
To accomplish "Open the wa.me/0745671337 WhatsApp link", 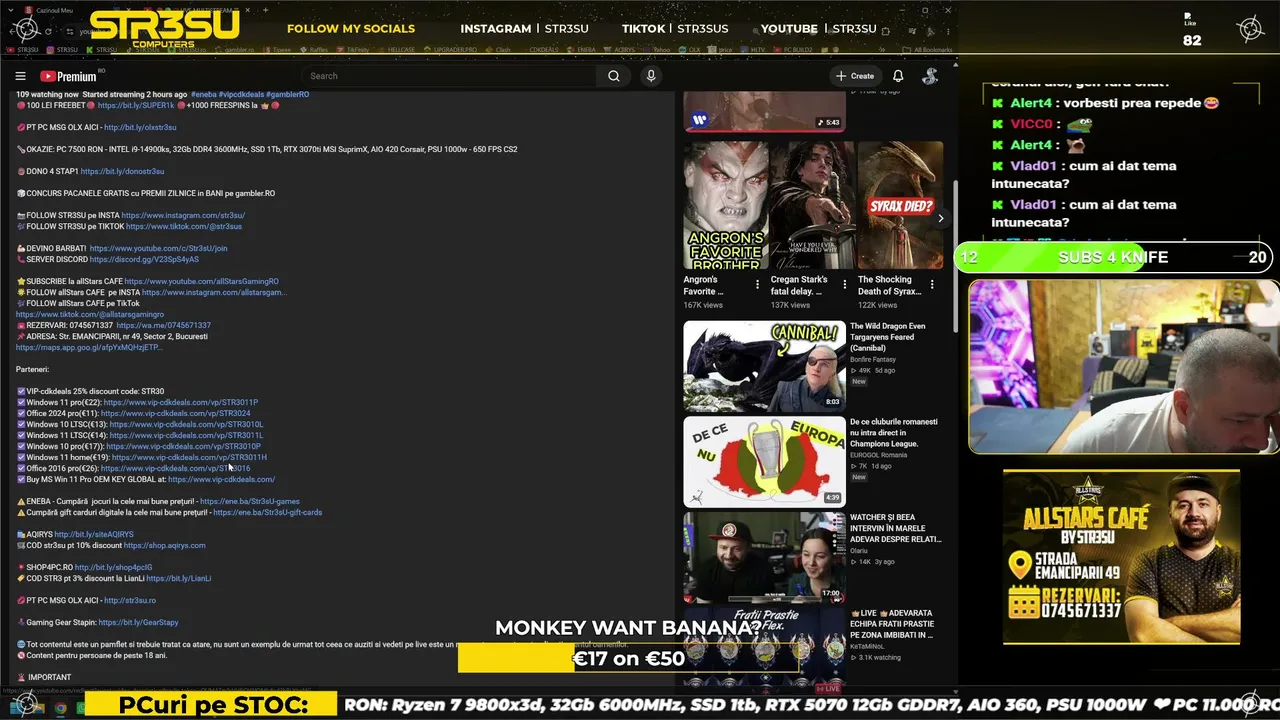I will (163, 325).
